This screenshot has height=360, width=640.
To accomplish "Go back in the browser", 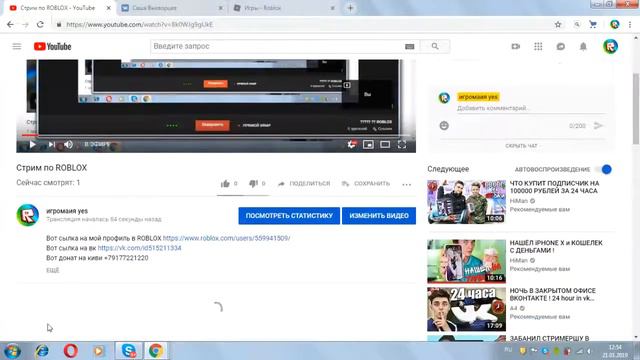I will (10, 24).
